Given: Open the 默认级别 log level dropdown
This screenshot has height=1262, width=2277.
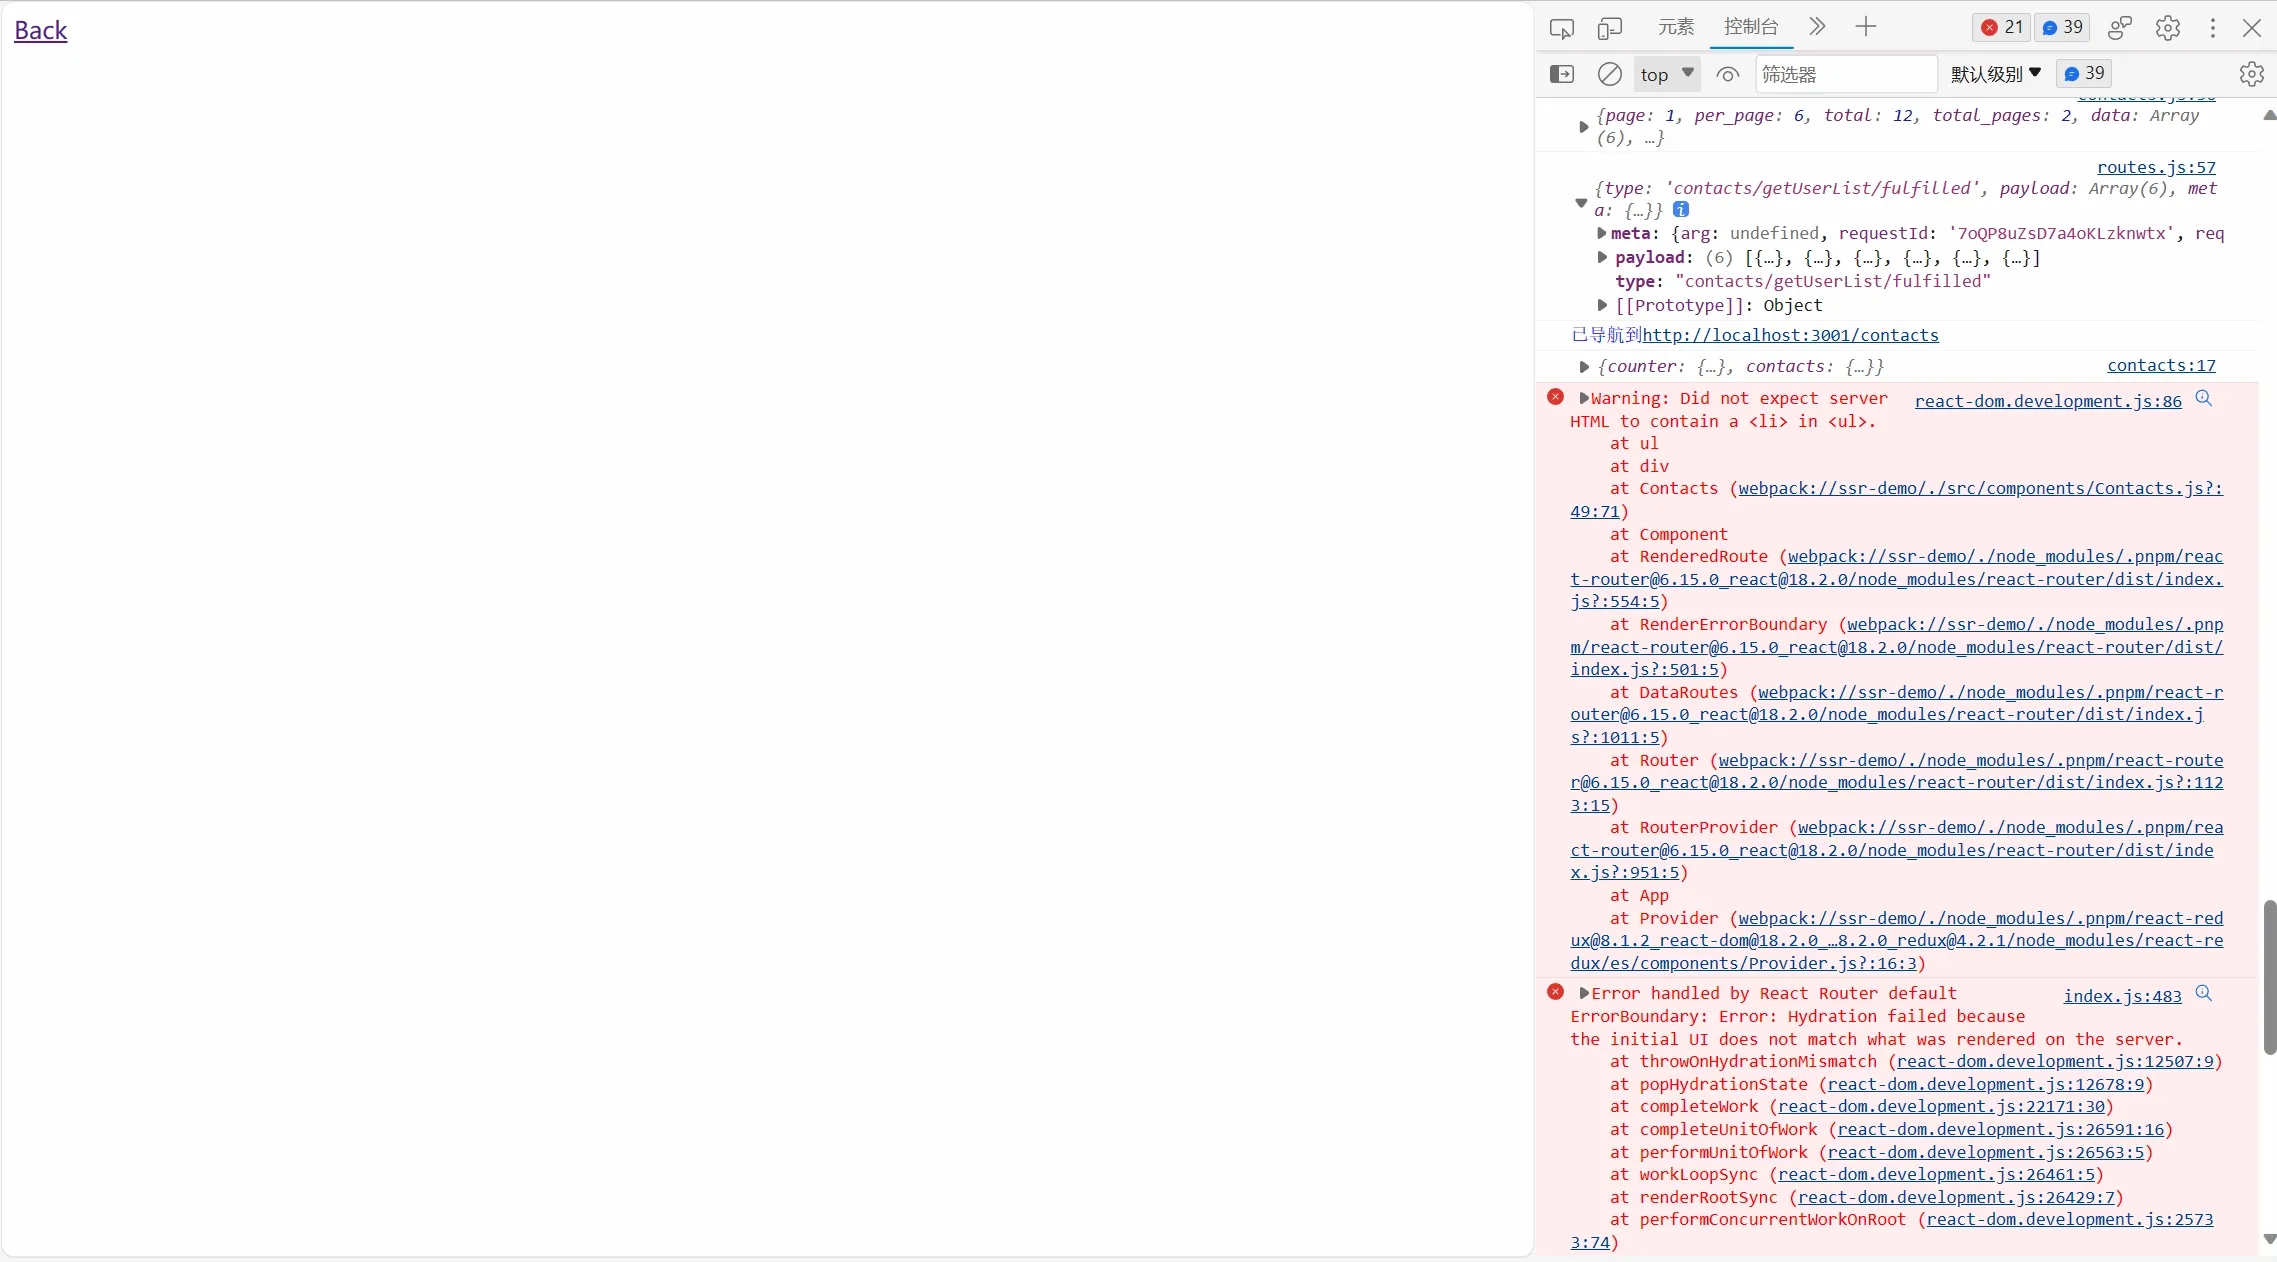Looking at the screenshot, I should click(1995, 74).
